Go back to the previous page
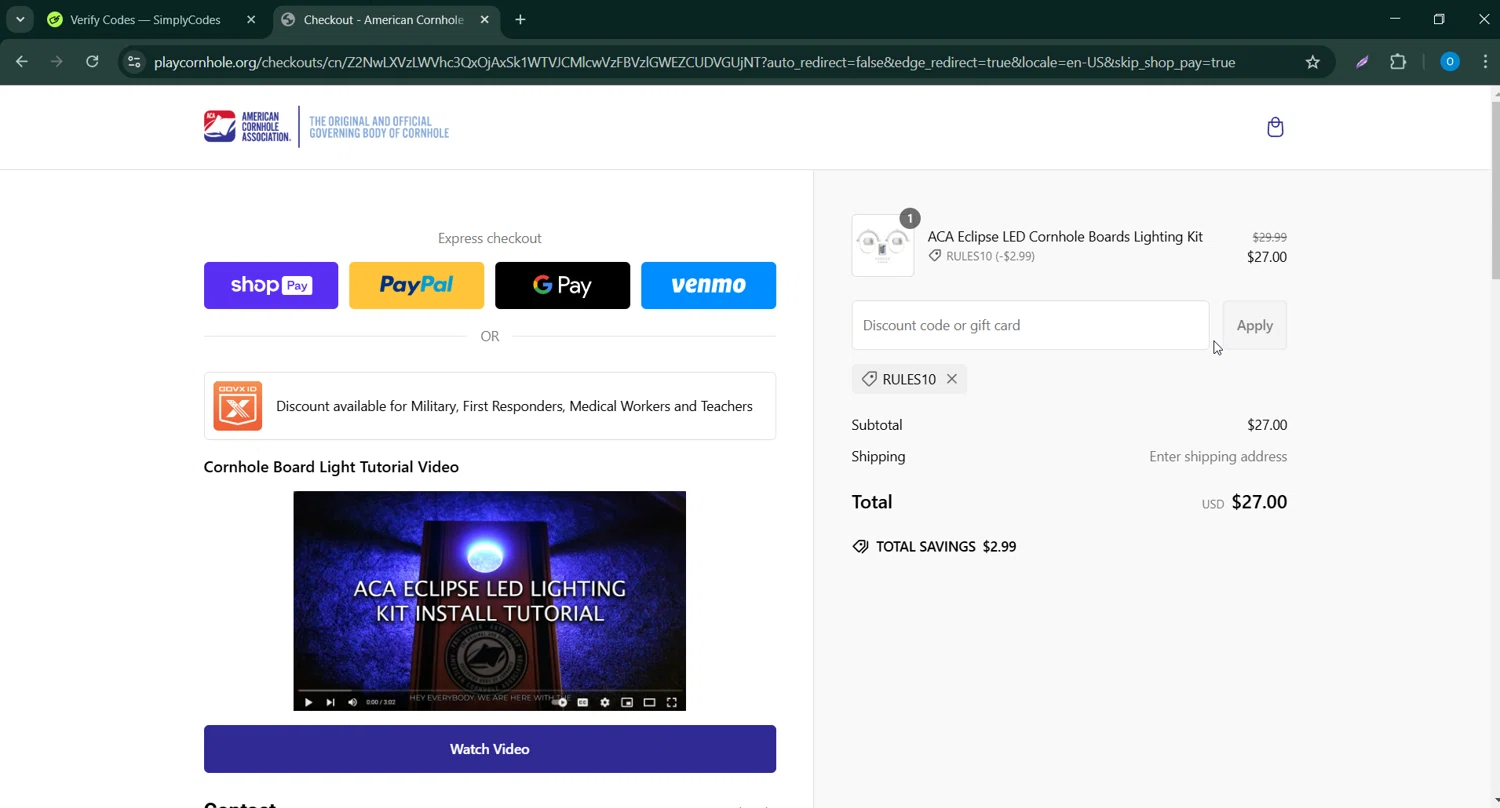1500x808 pixels. tap(22, 62)
